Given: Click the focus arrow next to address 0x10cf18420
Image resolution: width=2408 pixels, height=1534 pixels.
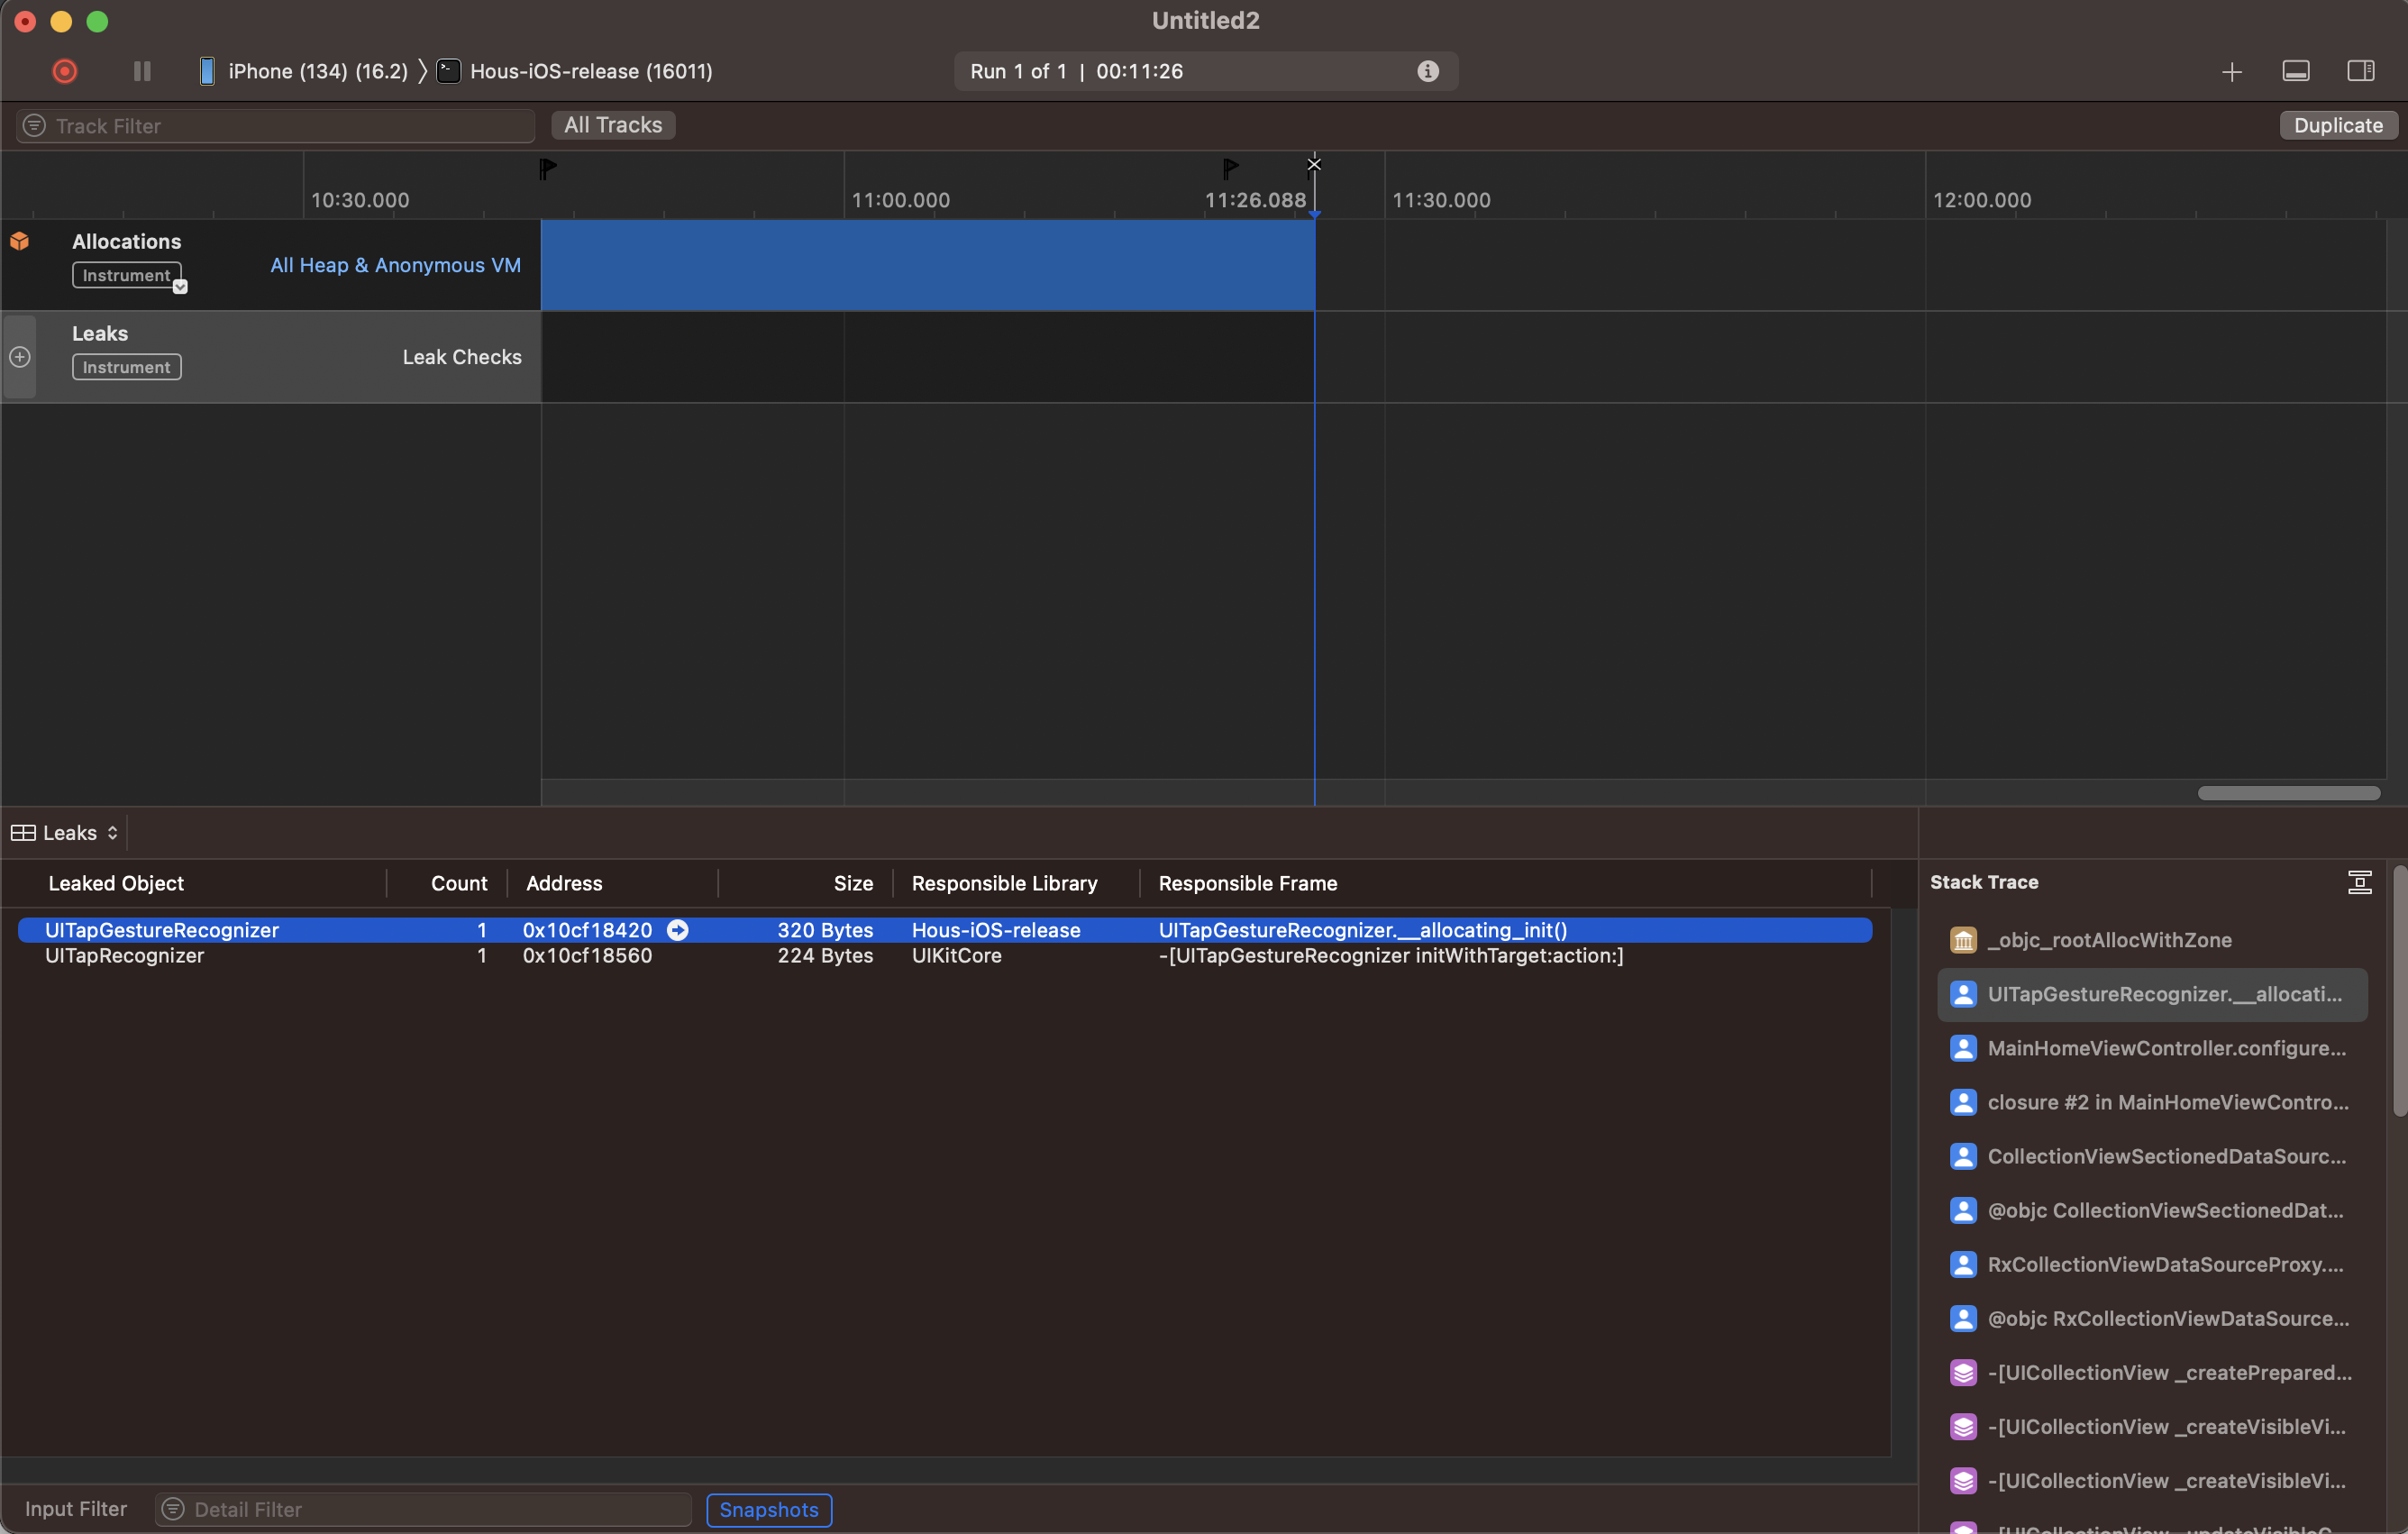Looking at the screenshot, I should (677, 930).
